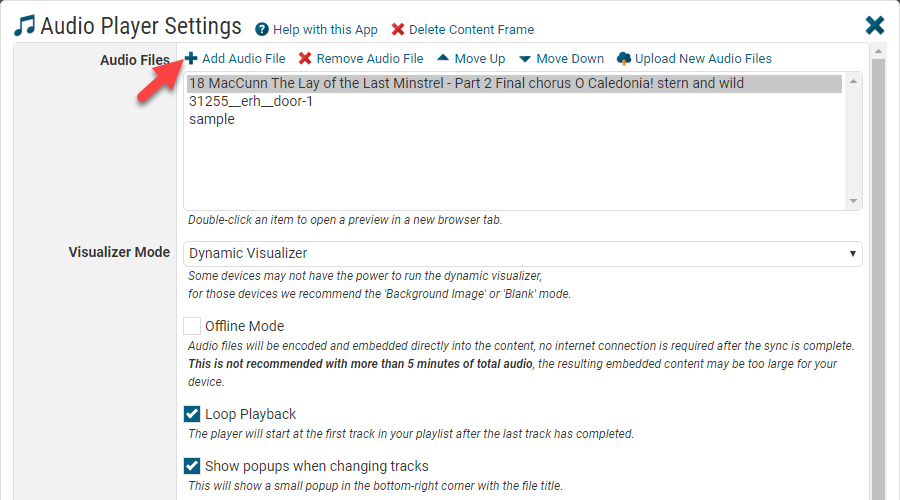Click the Move Down arrow icon
This screenshot has height=500, width=900.
(525, 58)
